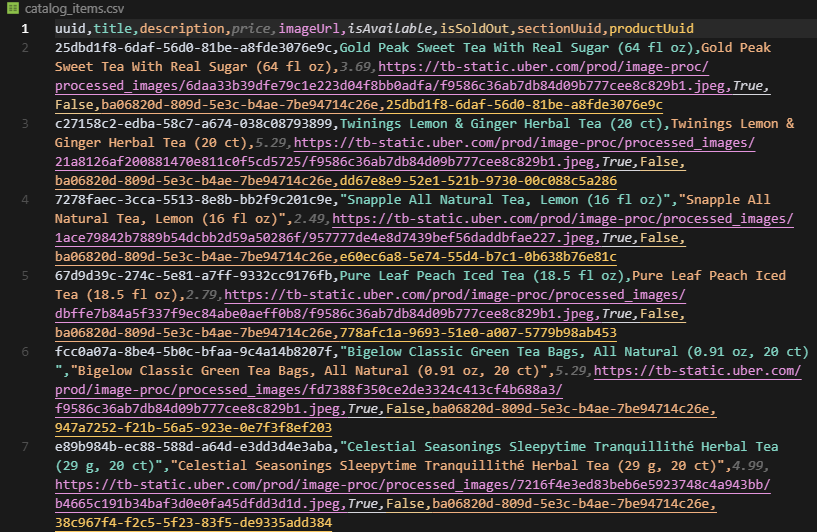Click the price value 2.49
The image size is (817, 532).
click(309, 219)
